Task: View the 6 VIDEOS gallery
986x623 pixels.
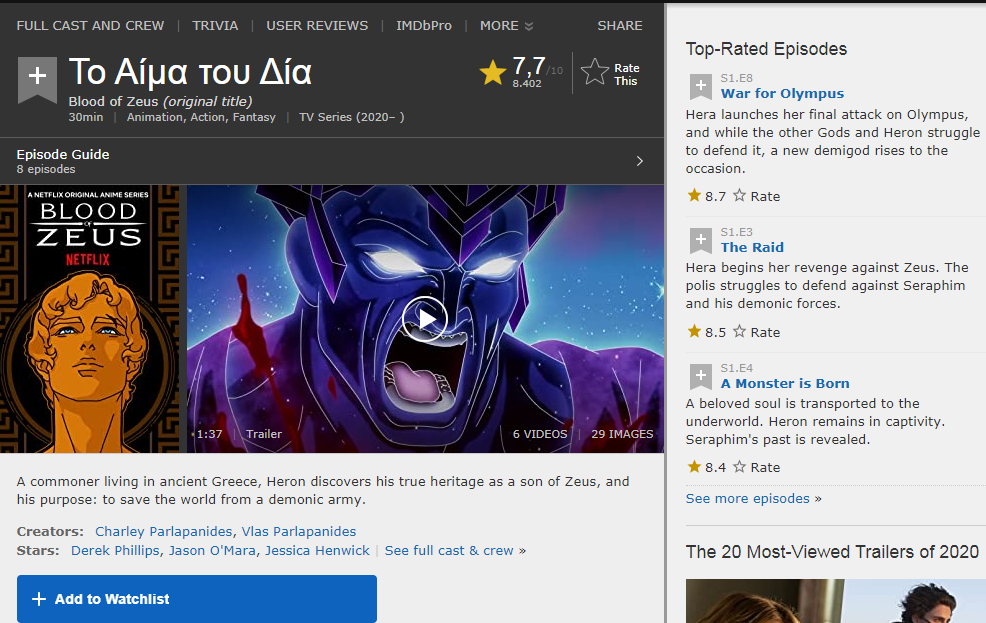Action: click(x=540, y=434)
